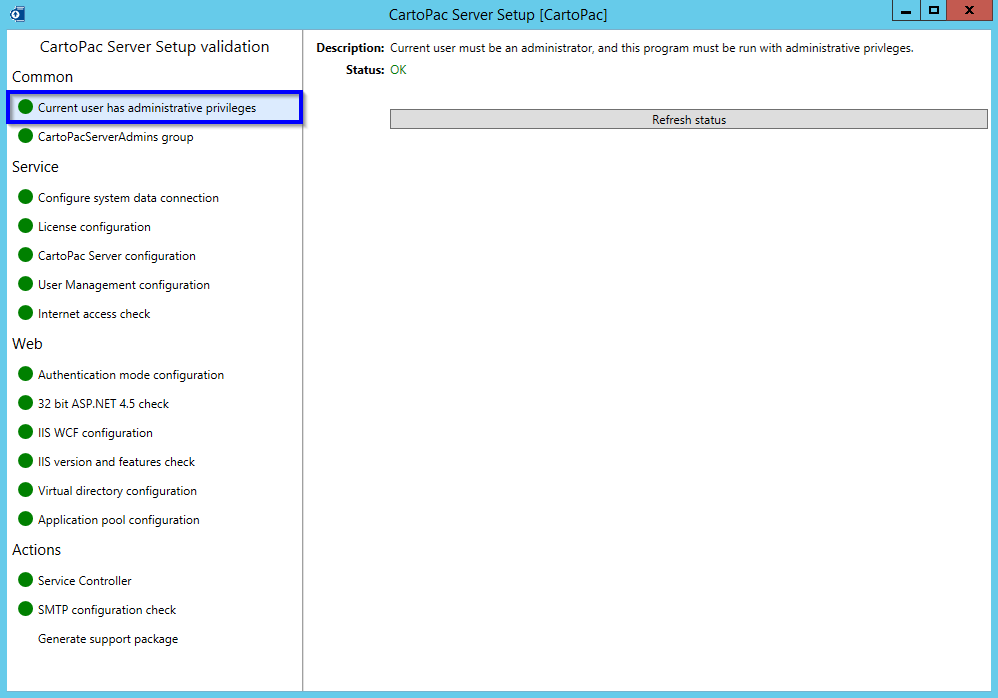
Task: Click green status dot beside CartoPacServerAdmins group
Action: (x=25, y=136)
